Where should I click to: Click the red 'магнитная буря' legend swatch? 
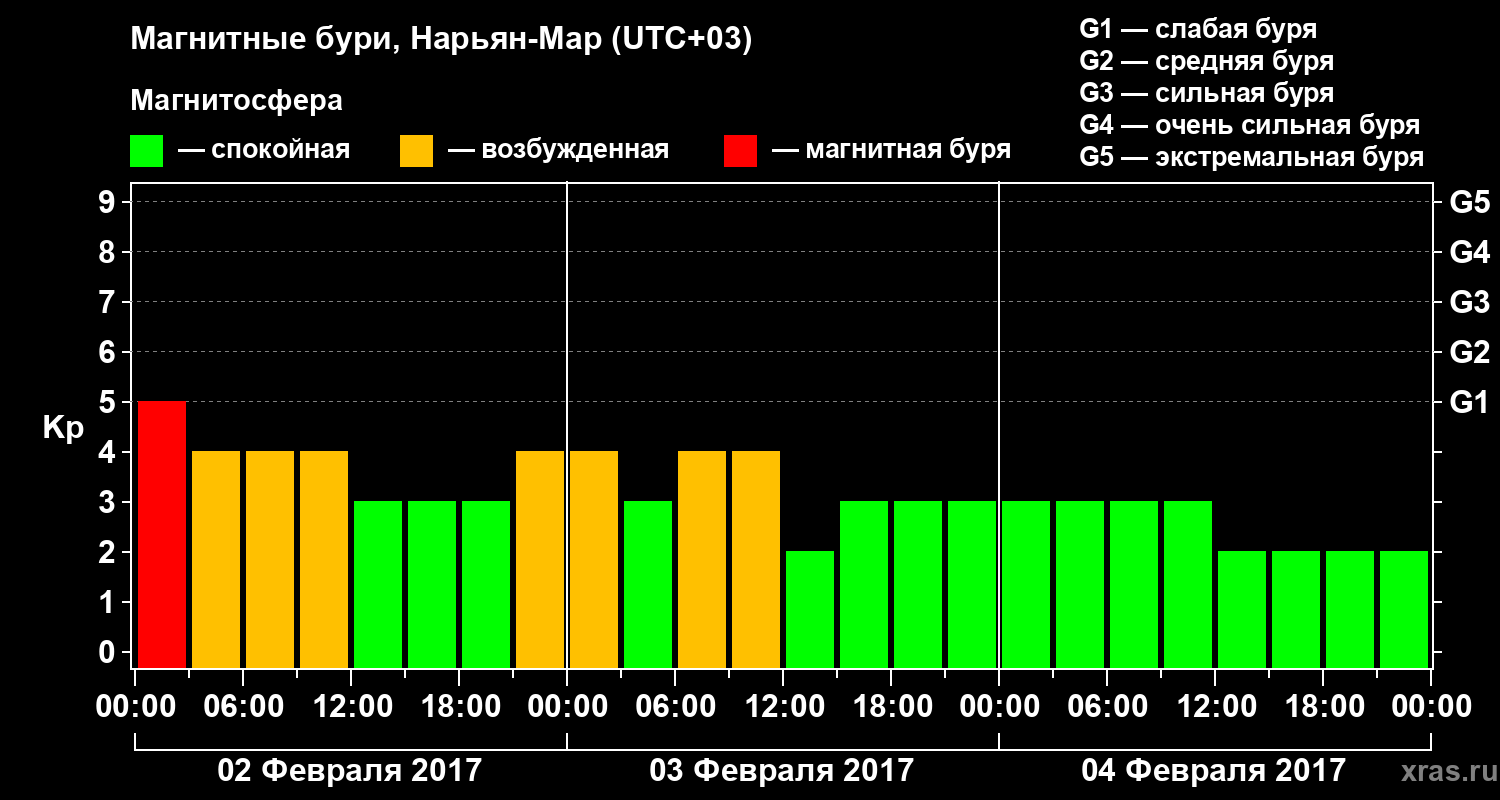pos(740,151)
